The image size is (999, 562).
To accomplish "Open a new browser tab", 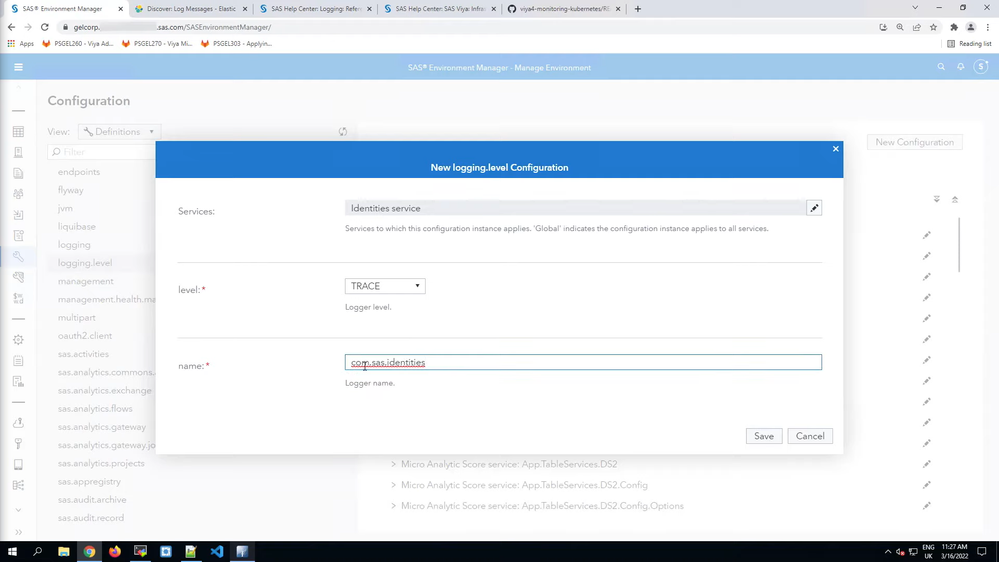I will coord(638,9).
